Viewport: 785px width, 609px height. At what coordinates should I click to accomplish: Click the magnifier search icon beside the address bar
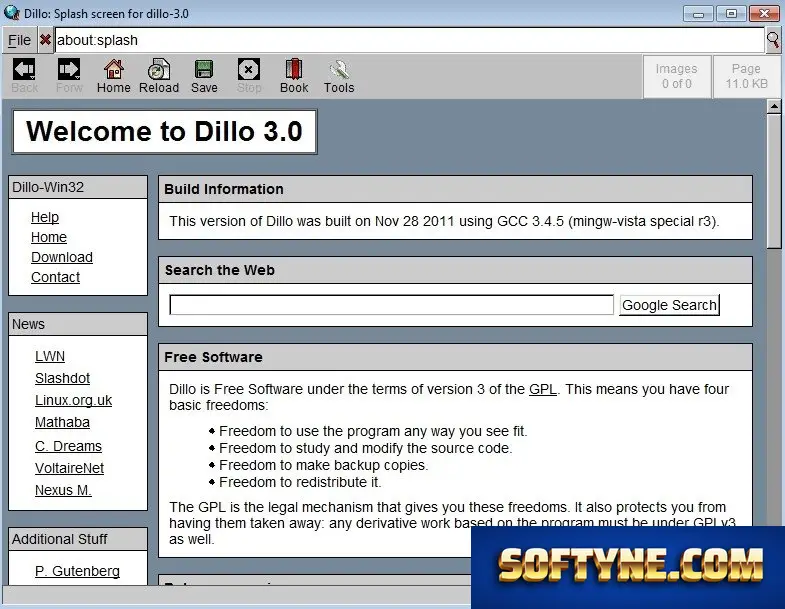[773, 40]
